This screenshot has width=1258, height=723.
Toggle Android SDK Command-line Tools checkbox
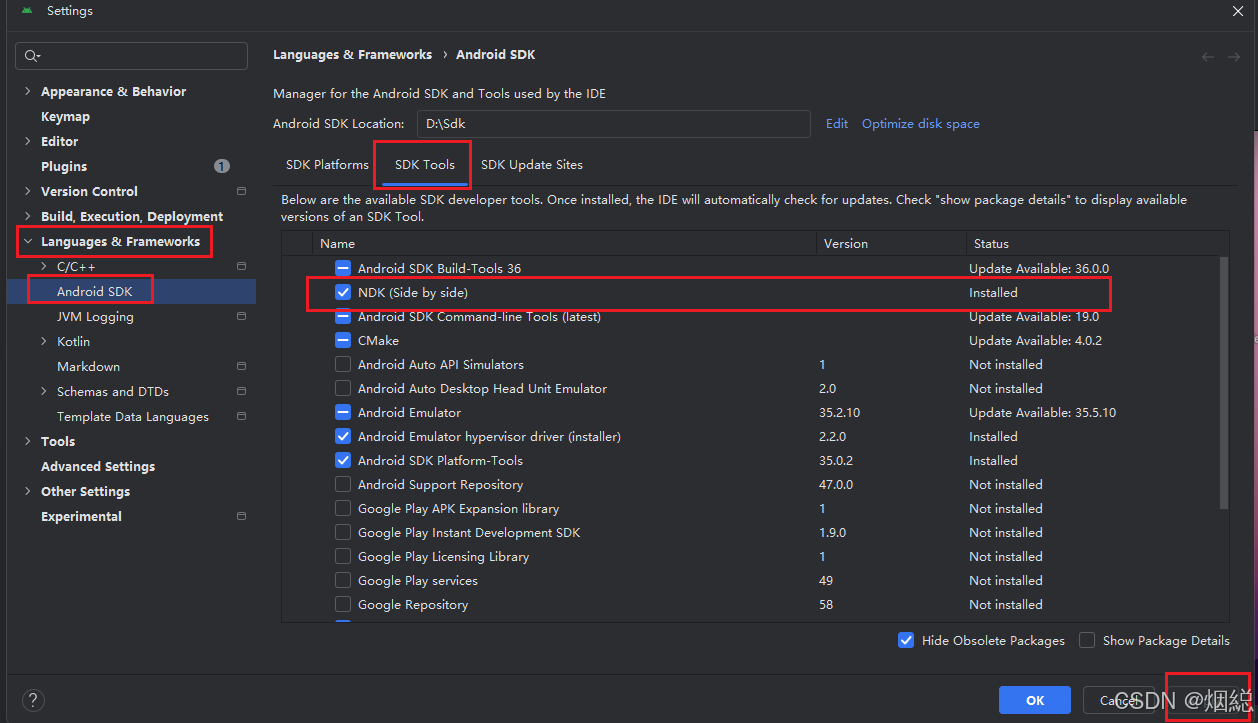tap(343, 316)
